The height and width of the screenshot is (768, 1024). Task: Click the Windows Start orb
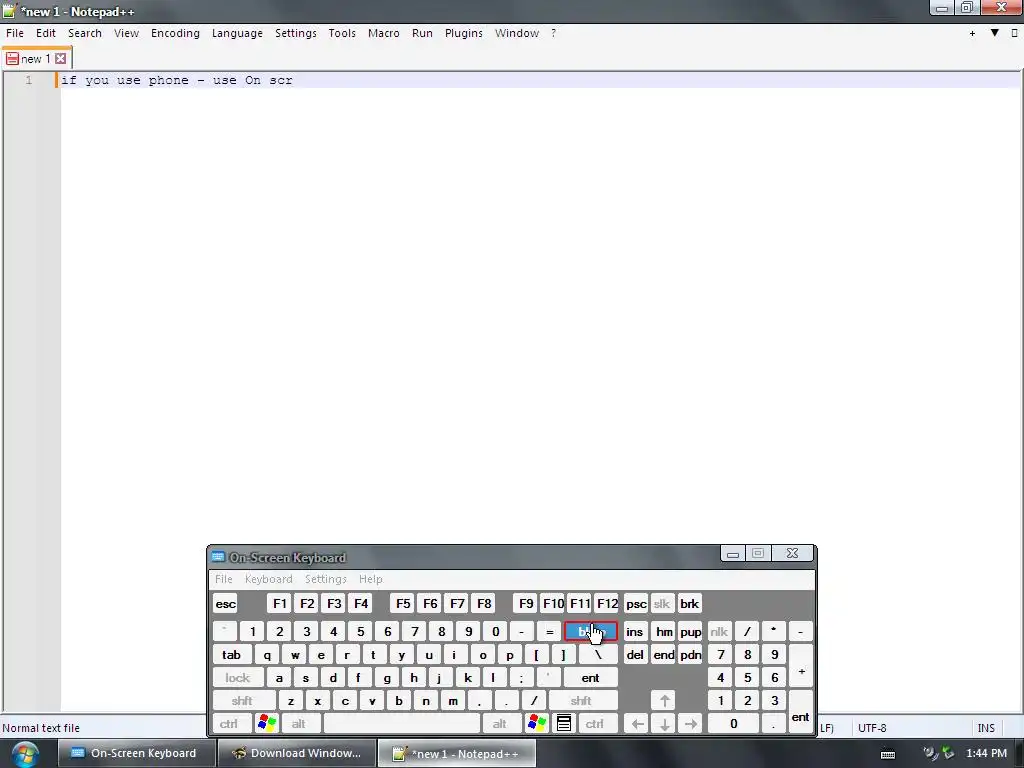point(25,754)
